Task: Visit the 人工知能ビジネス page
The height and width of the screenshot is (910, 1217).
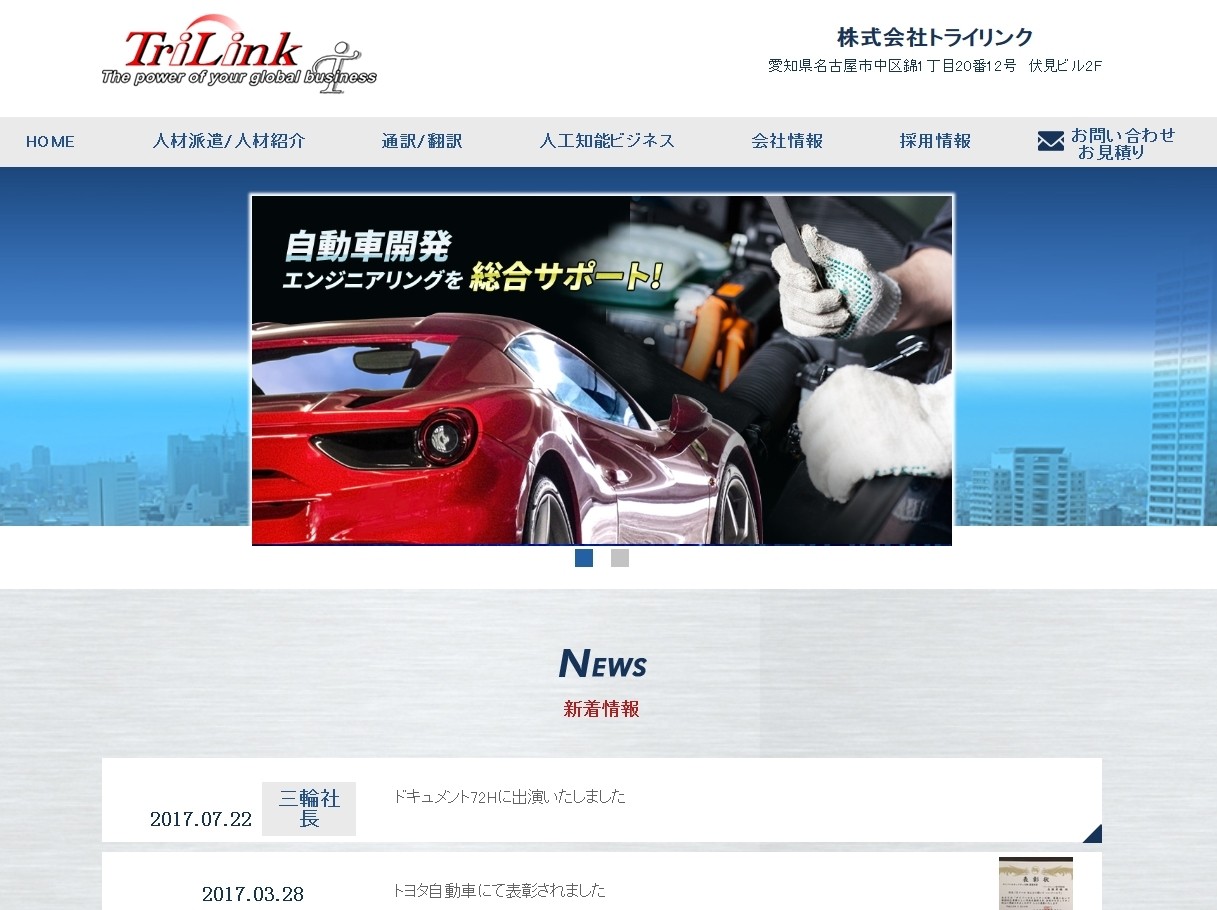Action: click(x=607, y=141)
